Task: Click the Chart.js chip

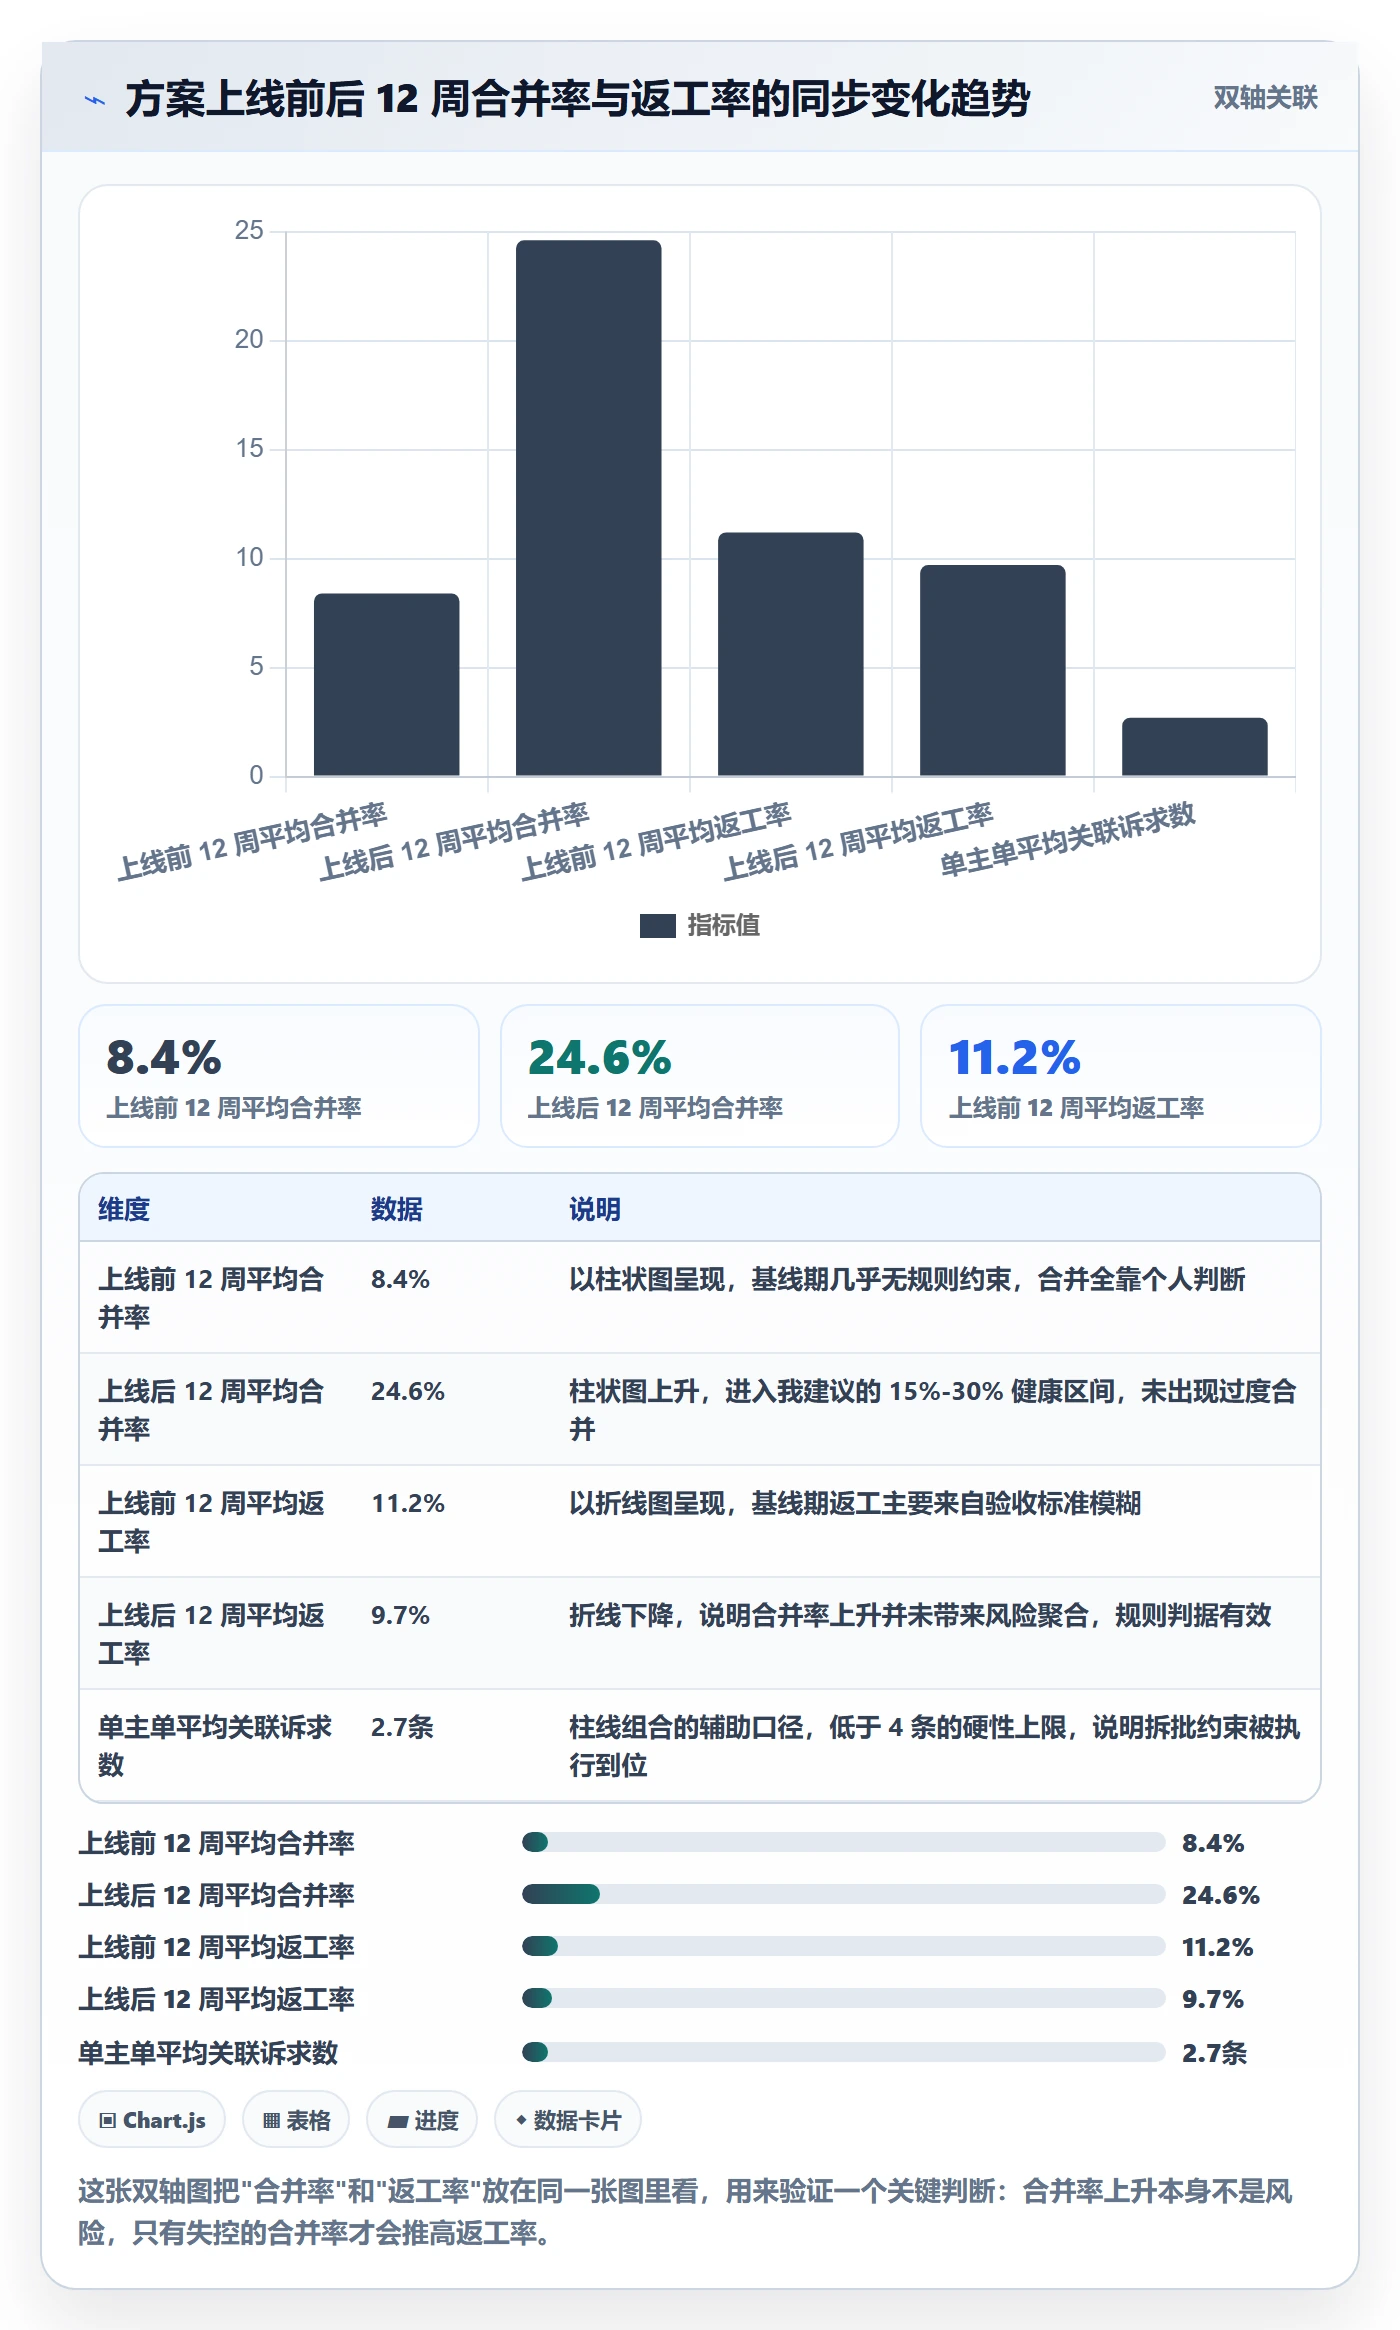Action: (152, 2120)
